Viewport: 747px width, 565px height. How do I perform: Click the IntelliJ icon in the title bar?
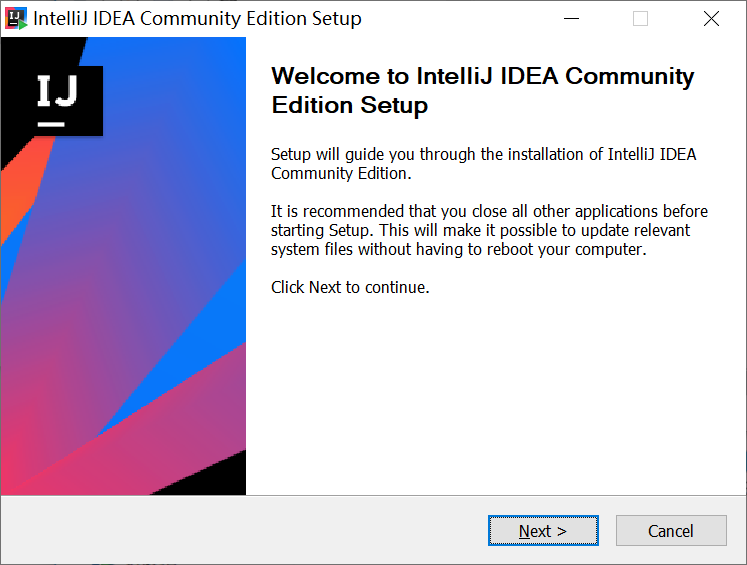pos(17,19)
